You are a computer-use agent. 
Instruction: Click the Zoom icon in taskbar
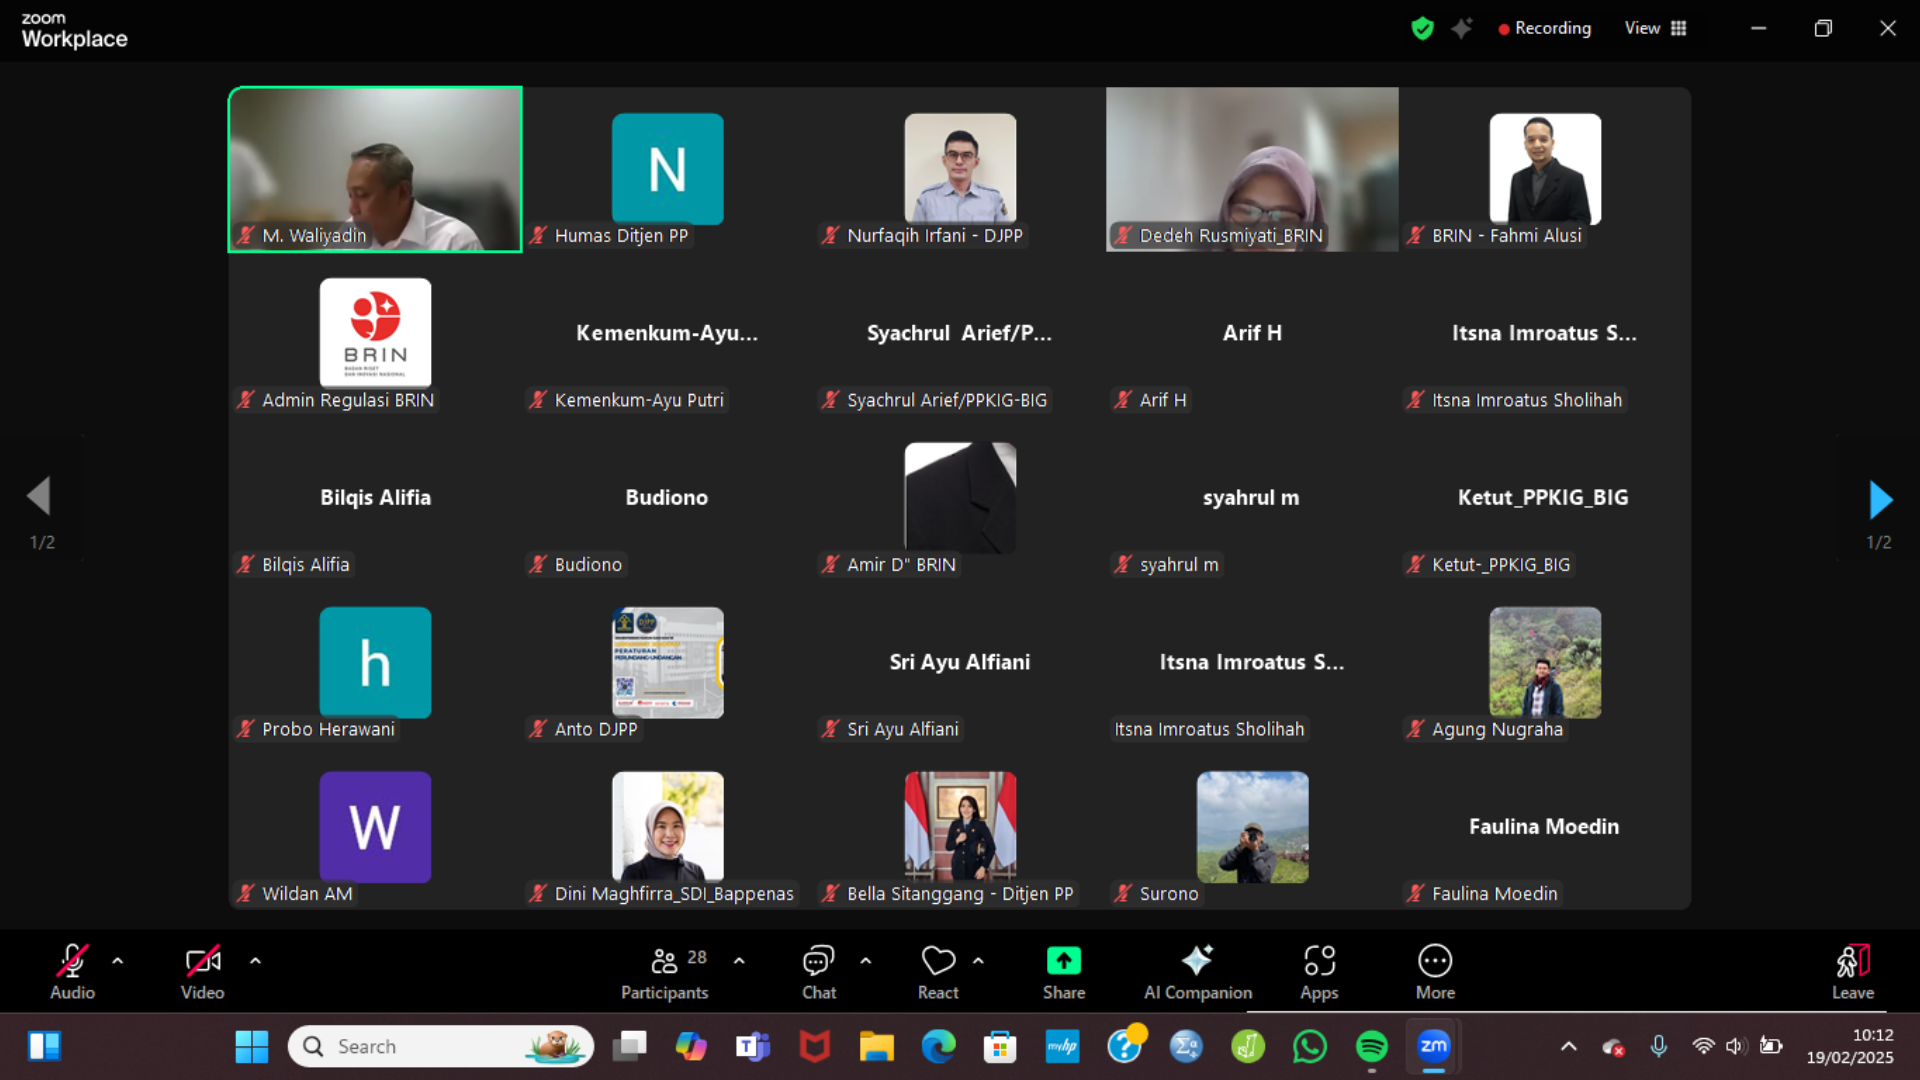(1434, 1047)
